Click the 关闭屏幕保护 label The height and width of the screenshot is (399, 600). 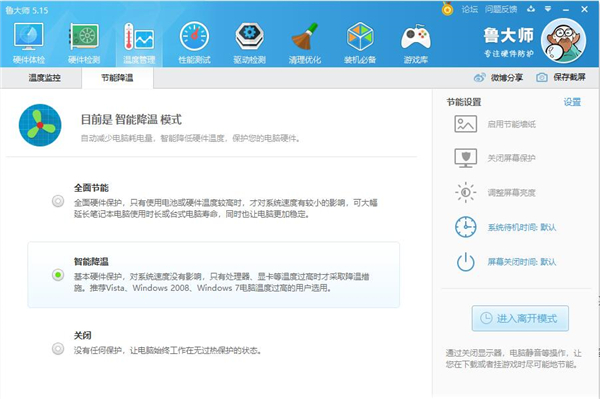512,158
